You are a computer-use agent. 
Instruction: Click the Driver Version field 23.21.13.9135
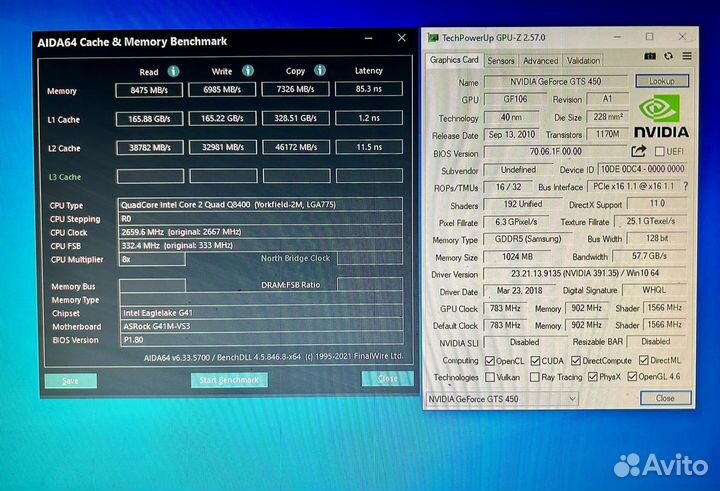[x=585, y=273]
